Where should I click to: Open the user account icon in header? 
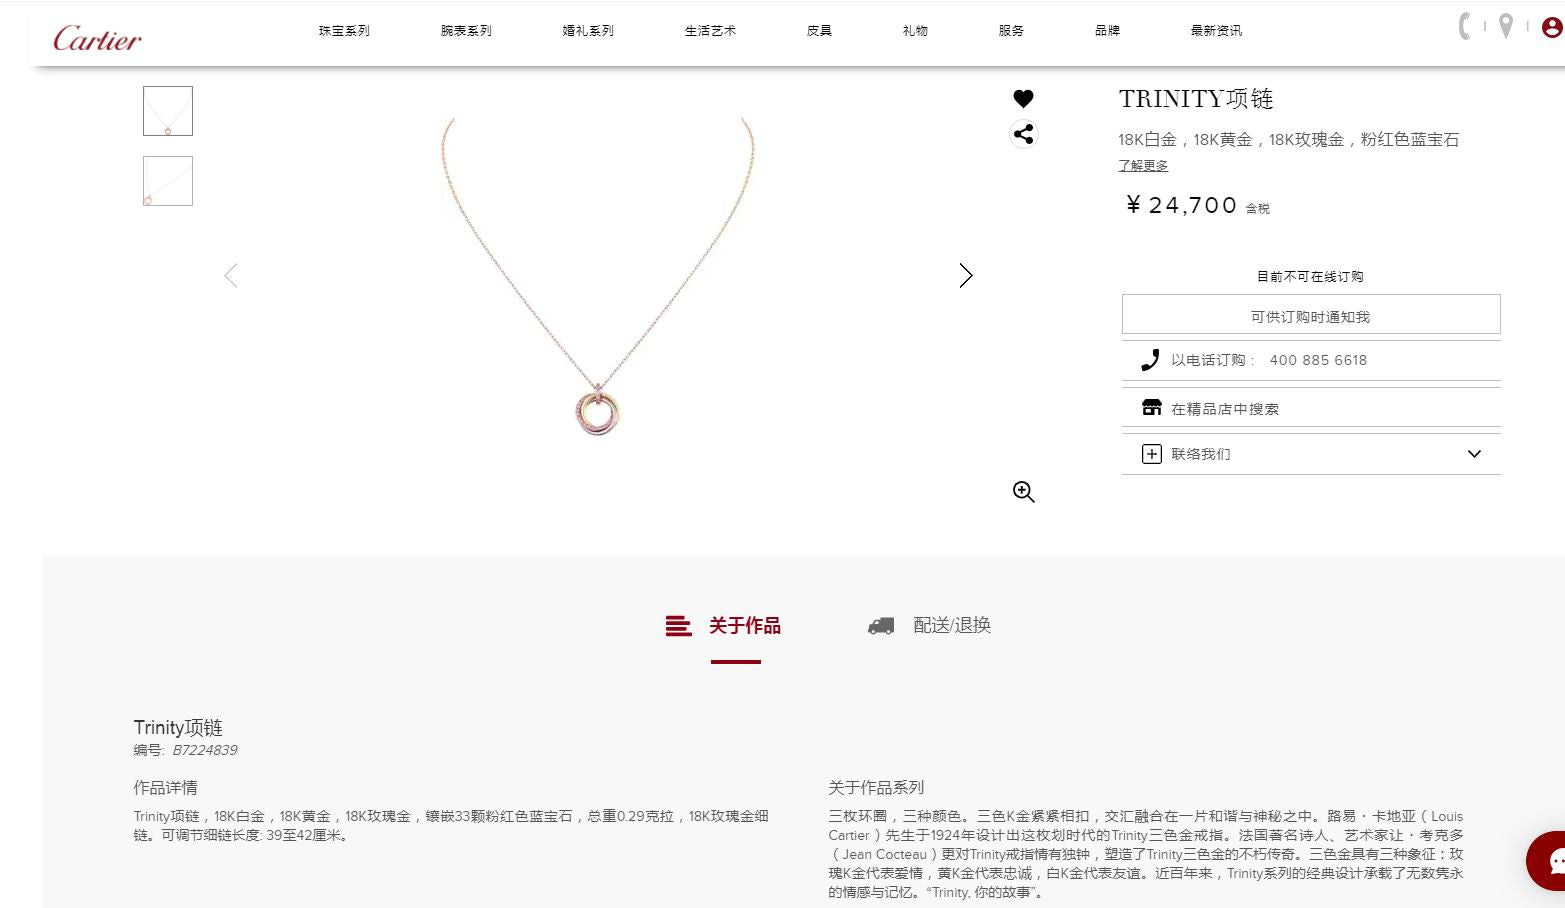tap(1552, 27)
